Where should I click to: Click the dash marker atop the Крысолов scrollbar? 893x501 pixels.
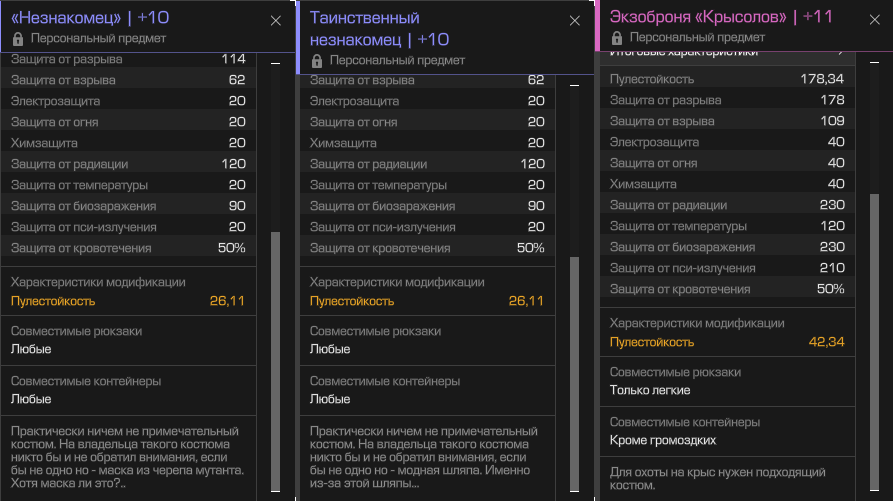point(874,62)
